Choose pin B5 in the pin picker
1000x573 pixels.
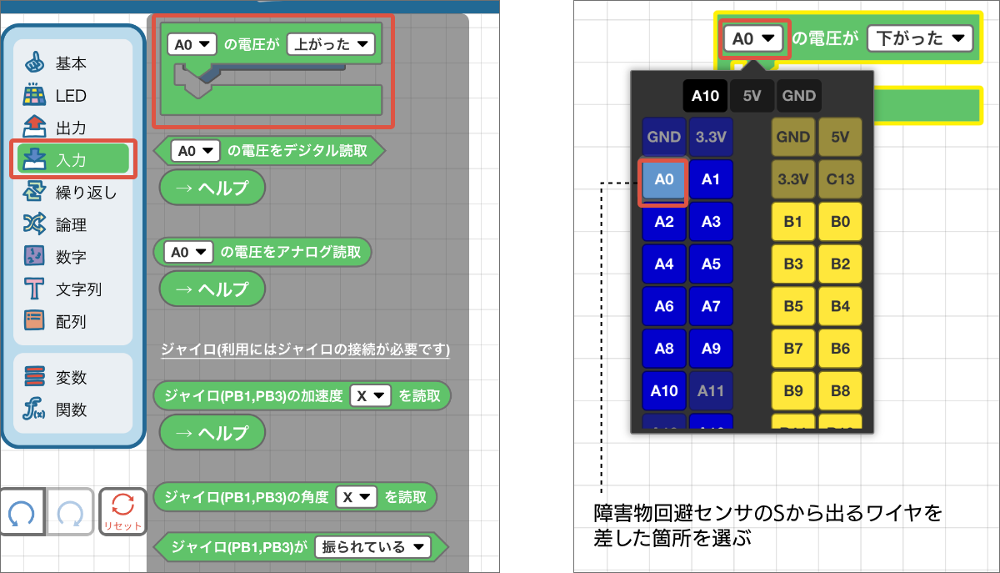pyautogui.click(x=794, y=306)
